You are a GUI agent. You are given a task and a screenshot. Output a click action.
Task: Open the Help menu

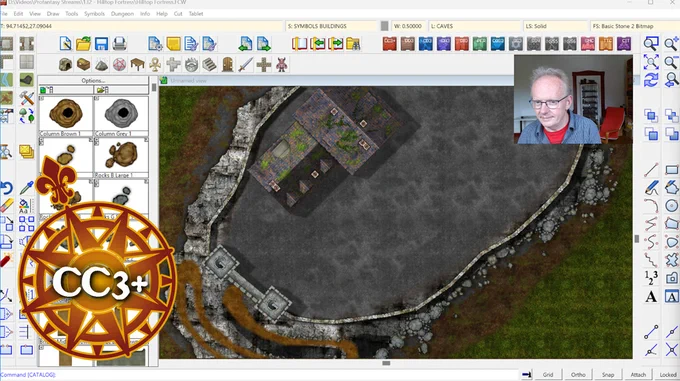[162, 14]
